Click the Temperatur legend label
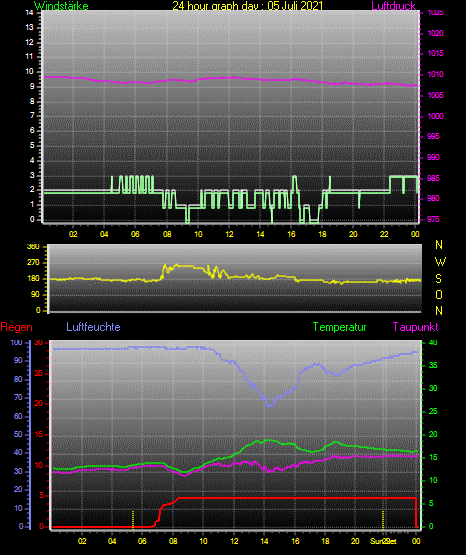The width and height of the screenshot is (466, 555). (x=339, y=327)
